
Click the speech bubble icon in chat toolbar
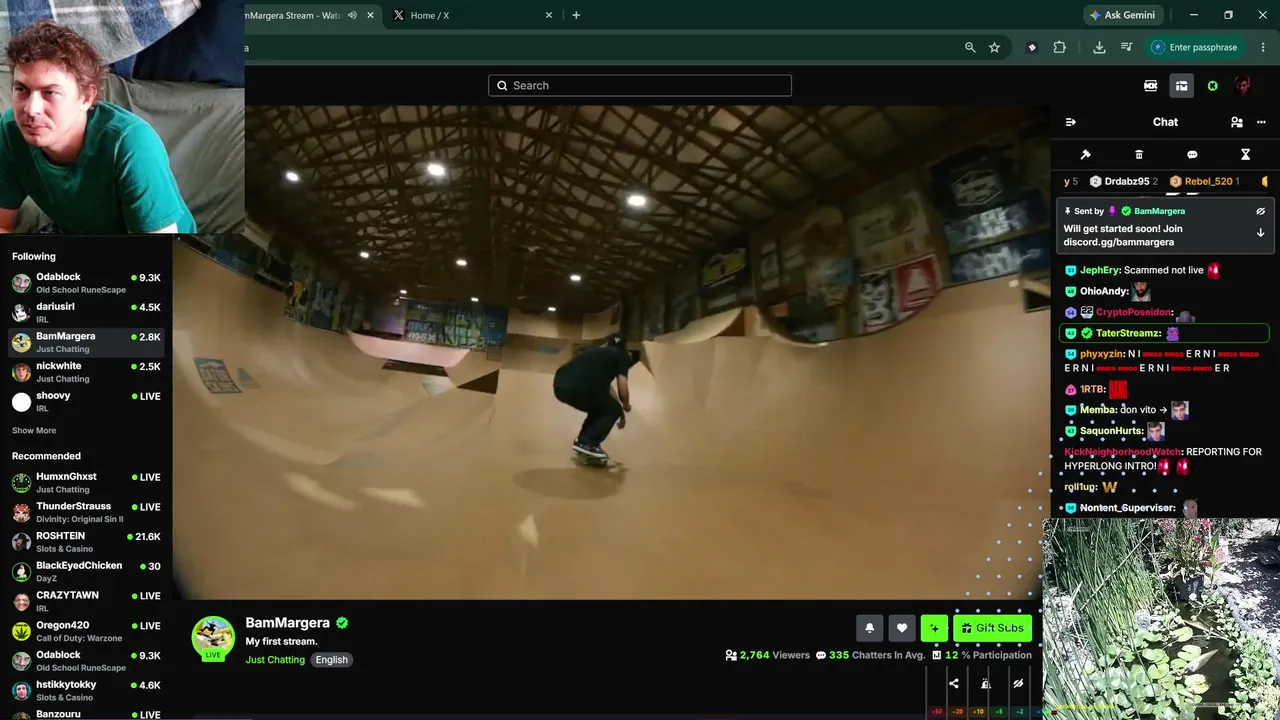point(1192,155)
